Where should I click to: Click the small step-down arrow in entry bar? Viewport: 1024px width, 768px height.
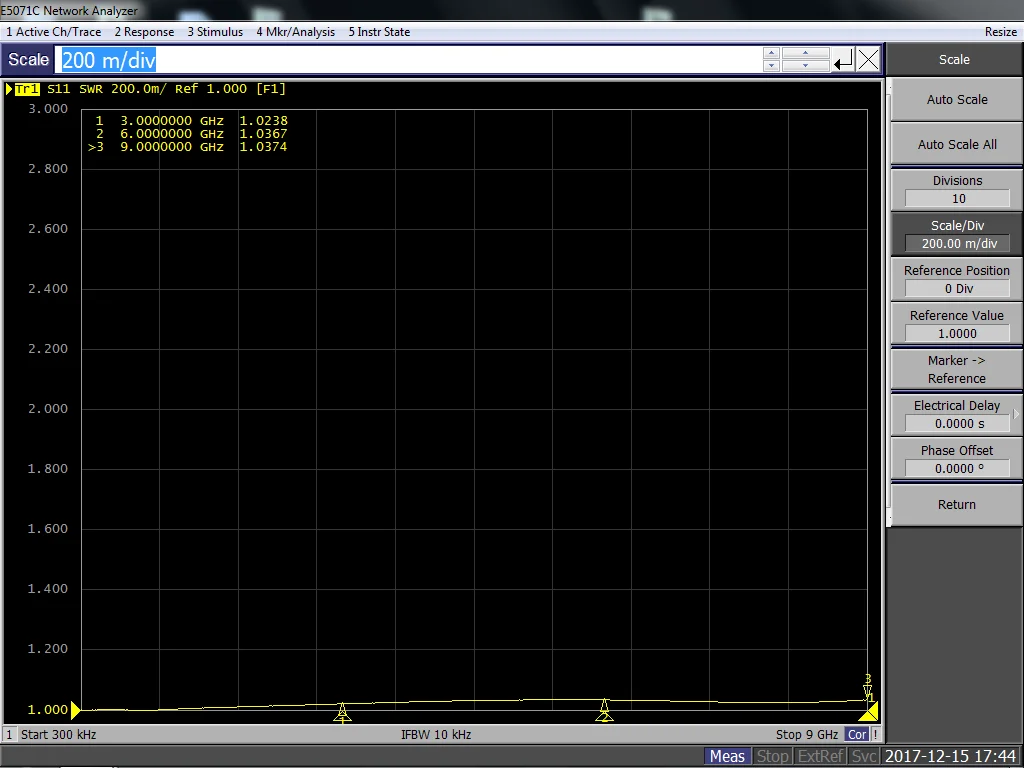(770, 67)
